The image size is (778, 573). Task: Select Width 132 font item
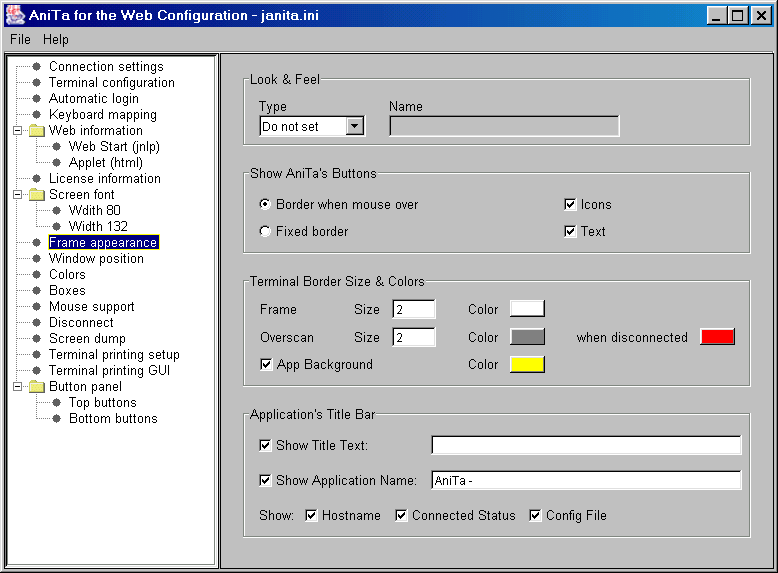click(x=98, y=226)
